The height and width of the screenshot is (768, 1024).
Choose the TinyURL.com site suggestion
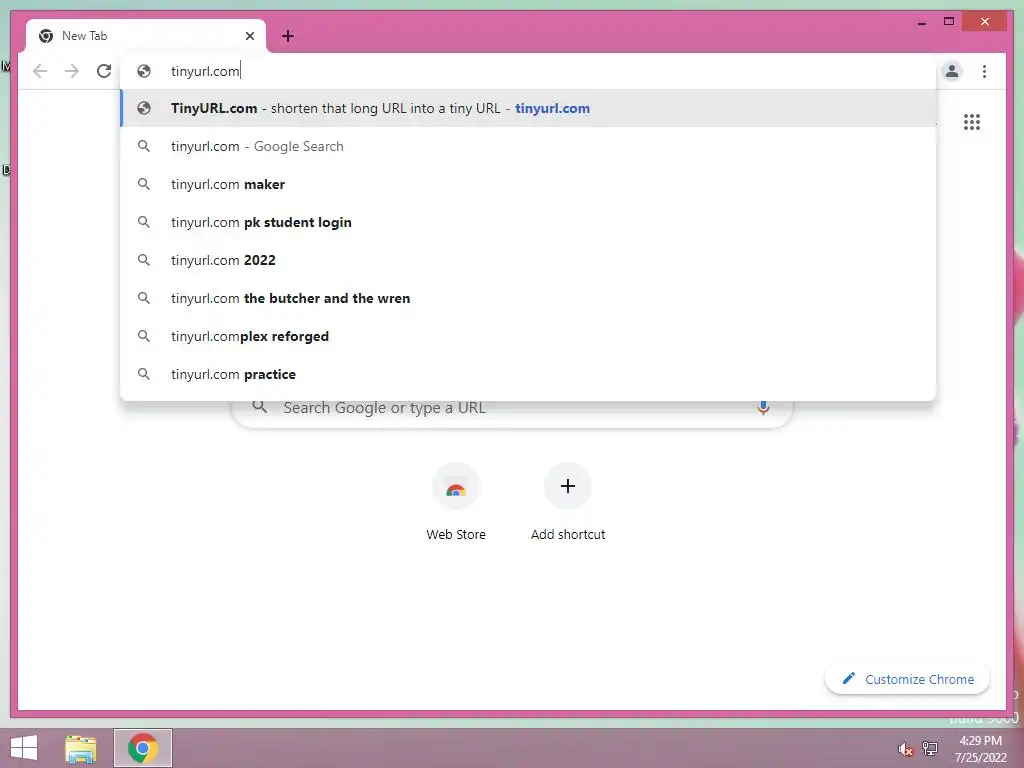click(x=528, y=108)
